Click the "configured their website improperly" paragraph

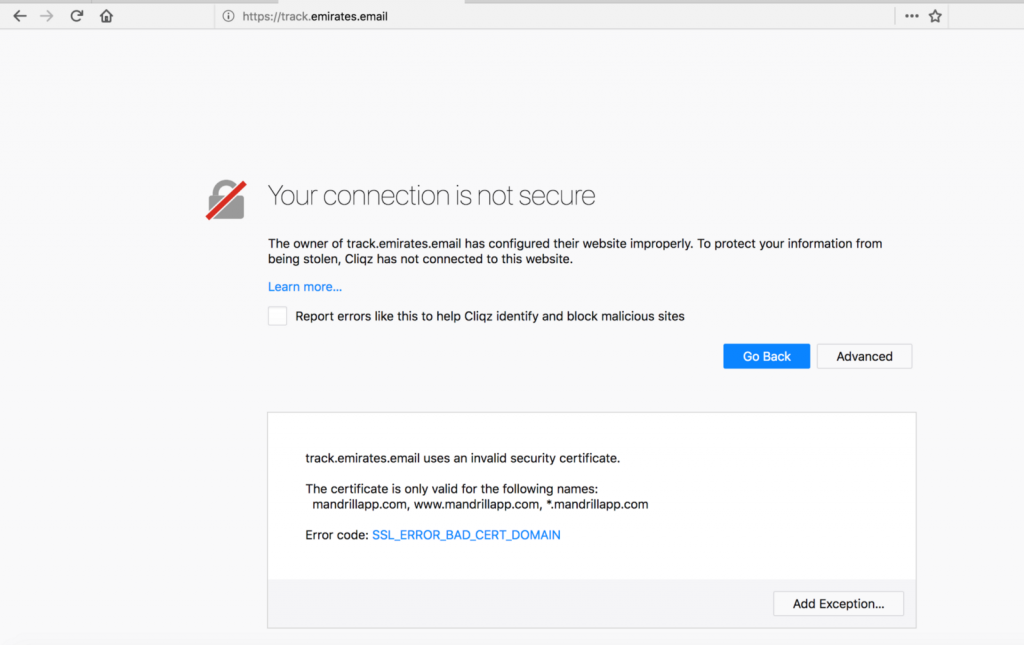(x=575, y=251)
